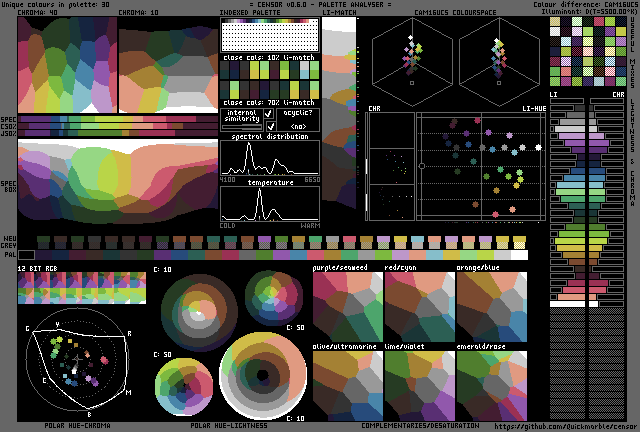Click the 'POLAR HUE-LIGHTNESS' caption
The width and height of the screenshot is (640, 432).
[229, 425]
